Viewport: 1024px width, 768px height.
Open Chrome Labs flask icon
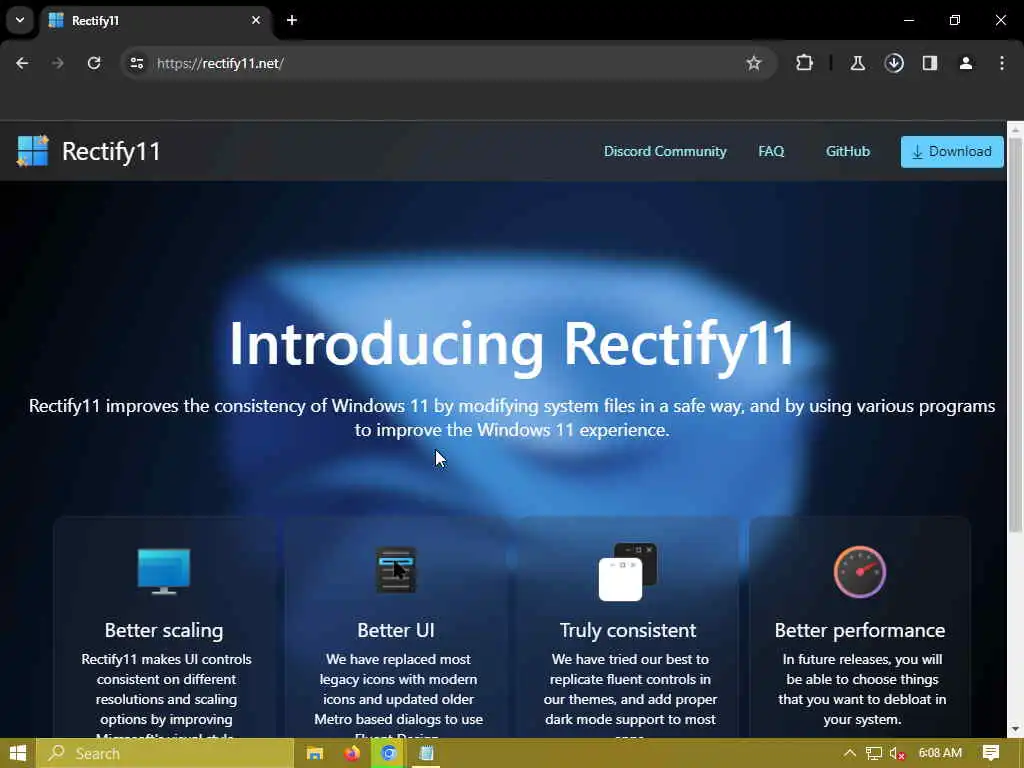tap(857, 63)
